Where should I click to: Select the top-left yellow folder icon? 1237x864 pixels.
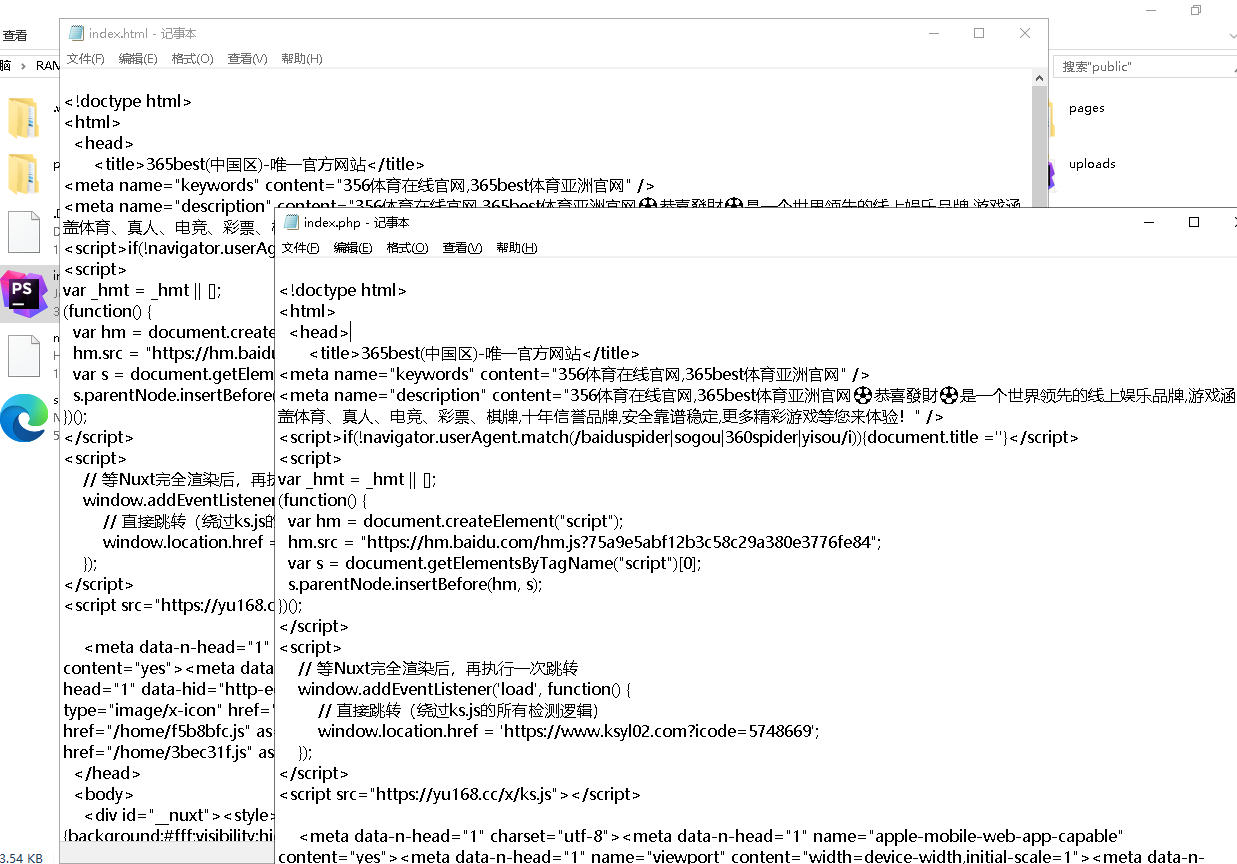click(x=23, y=118)
